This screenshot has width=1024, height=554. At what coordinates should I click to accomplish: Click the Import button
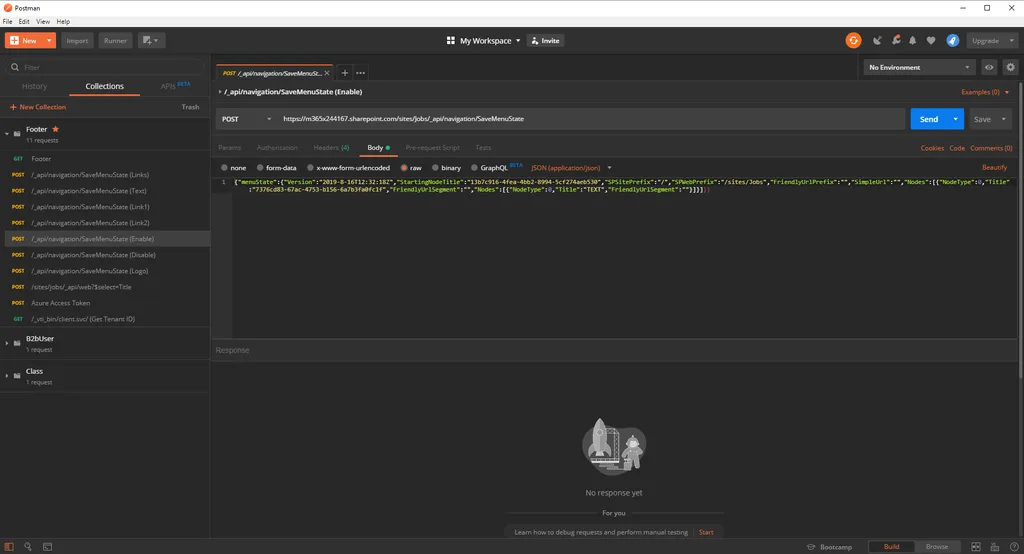pos(77,41)
